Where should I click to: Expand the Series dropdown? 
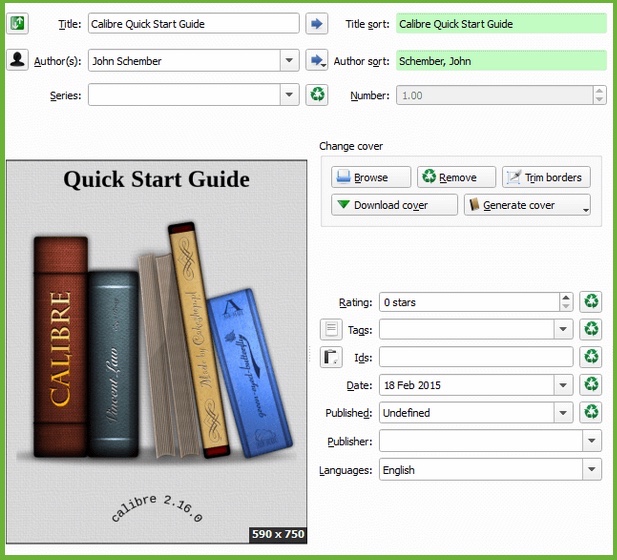[289, 94]
